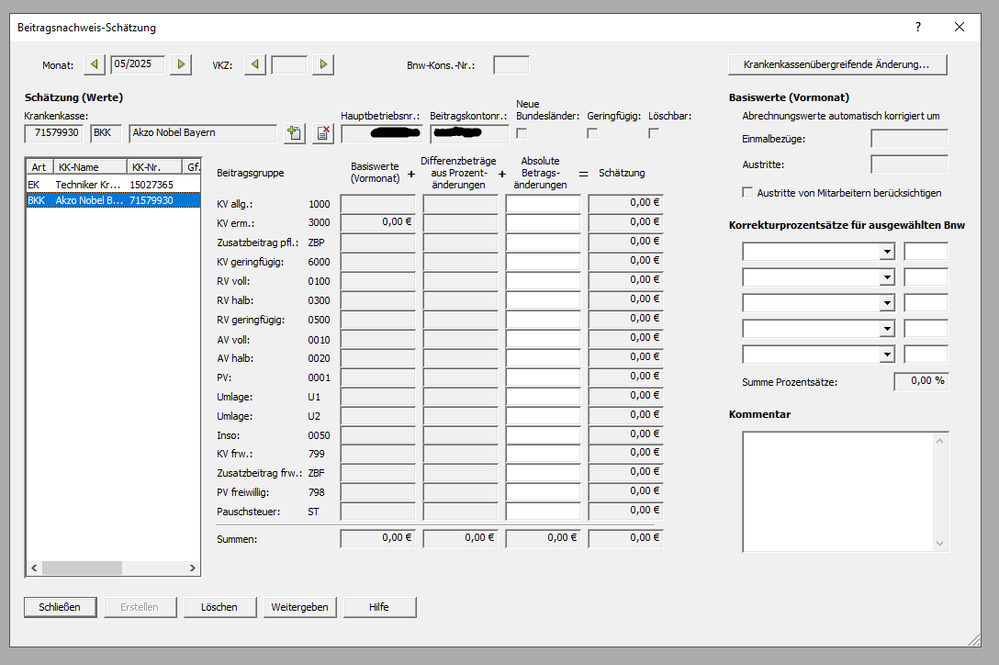Screen dimensions: 999x665
Task: Check Austritte von Mitarbeitern berücksichtigen
Action: pyautogui.click(x=748, y=192)
